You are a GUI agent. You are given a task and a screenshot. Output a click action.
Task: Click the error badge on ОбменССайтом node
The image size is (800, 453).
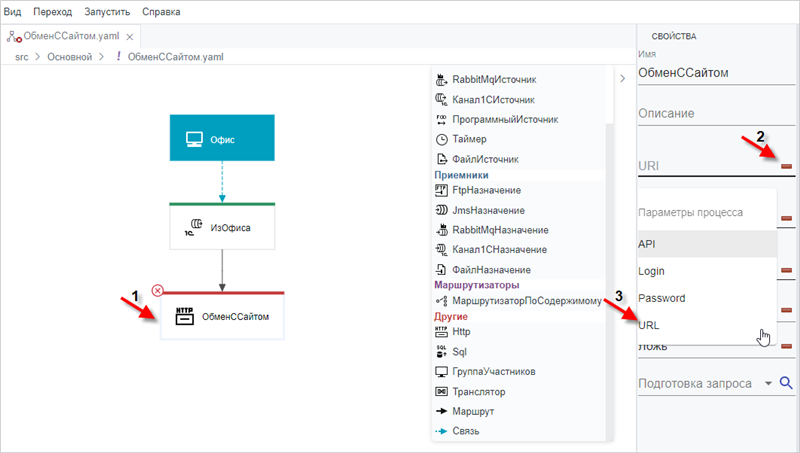coord(158,290)
